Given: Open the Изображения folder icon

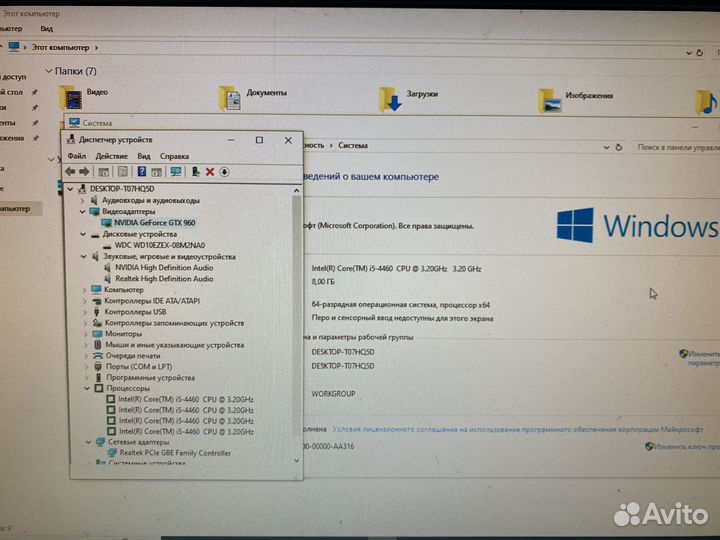Looking at the screenshot, I should 550,101.
